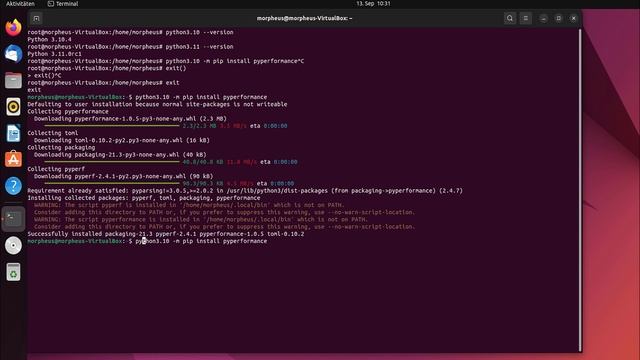Click 'Defaulting to user installation' line
640x360 pixels.
click(157, 104)
